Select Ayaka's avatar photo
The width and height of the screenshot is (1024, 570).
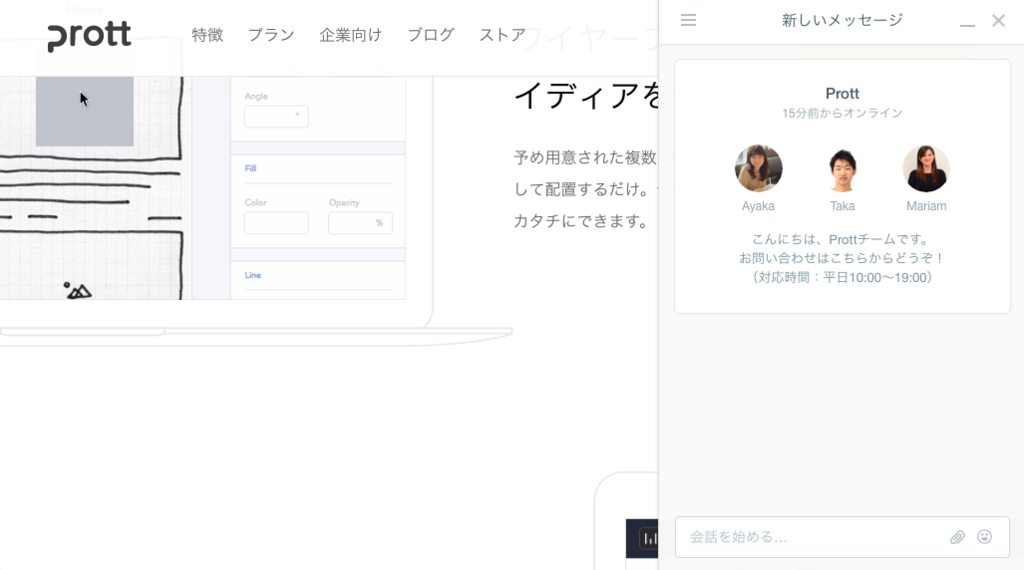pyautogui.click(x=758, y=168)
